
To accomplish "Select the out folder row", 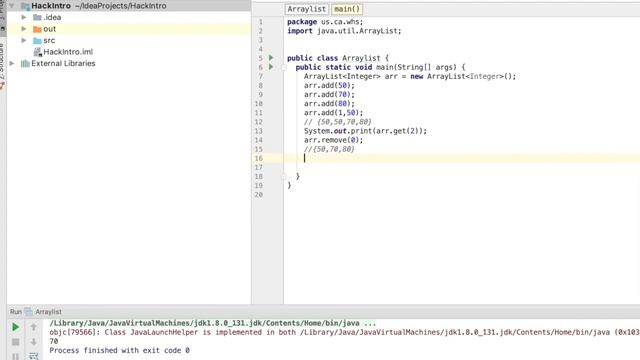I will 129,29.
